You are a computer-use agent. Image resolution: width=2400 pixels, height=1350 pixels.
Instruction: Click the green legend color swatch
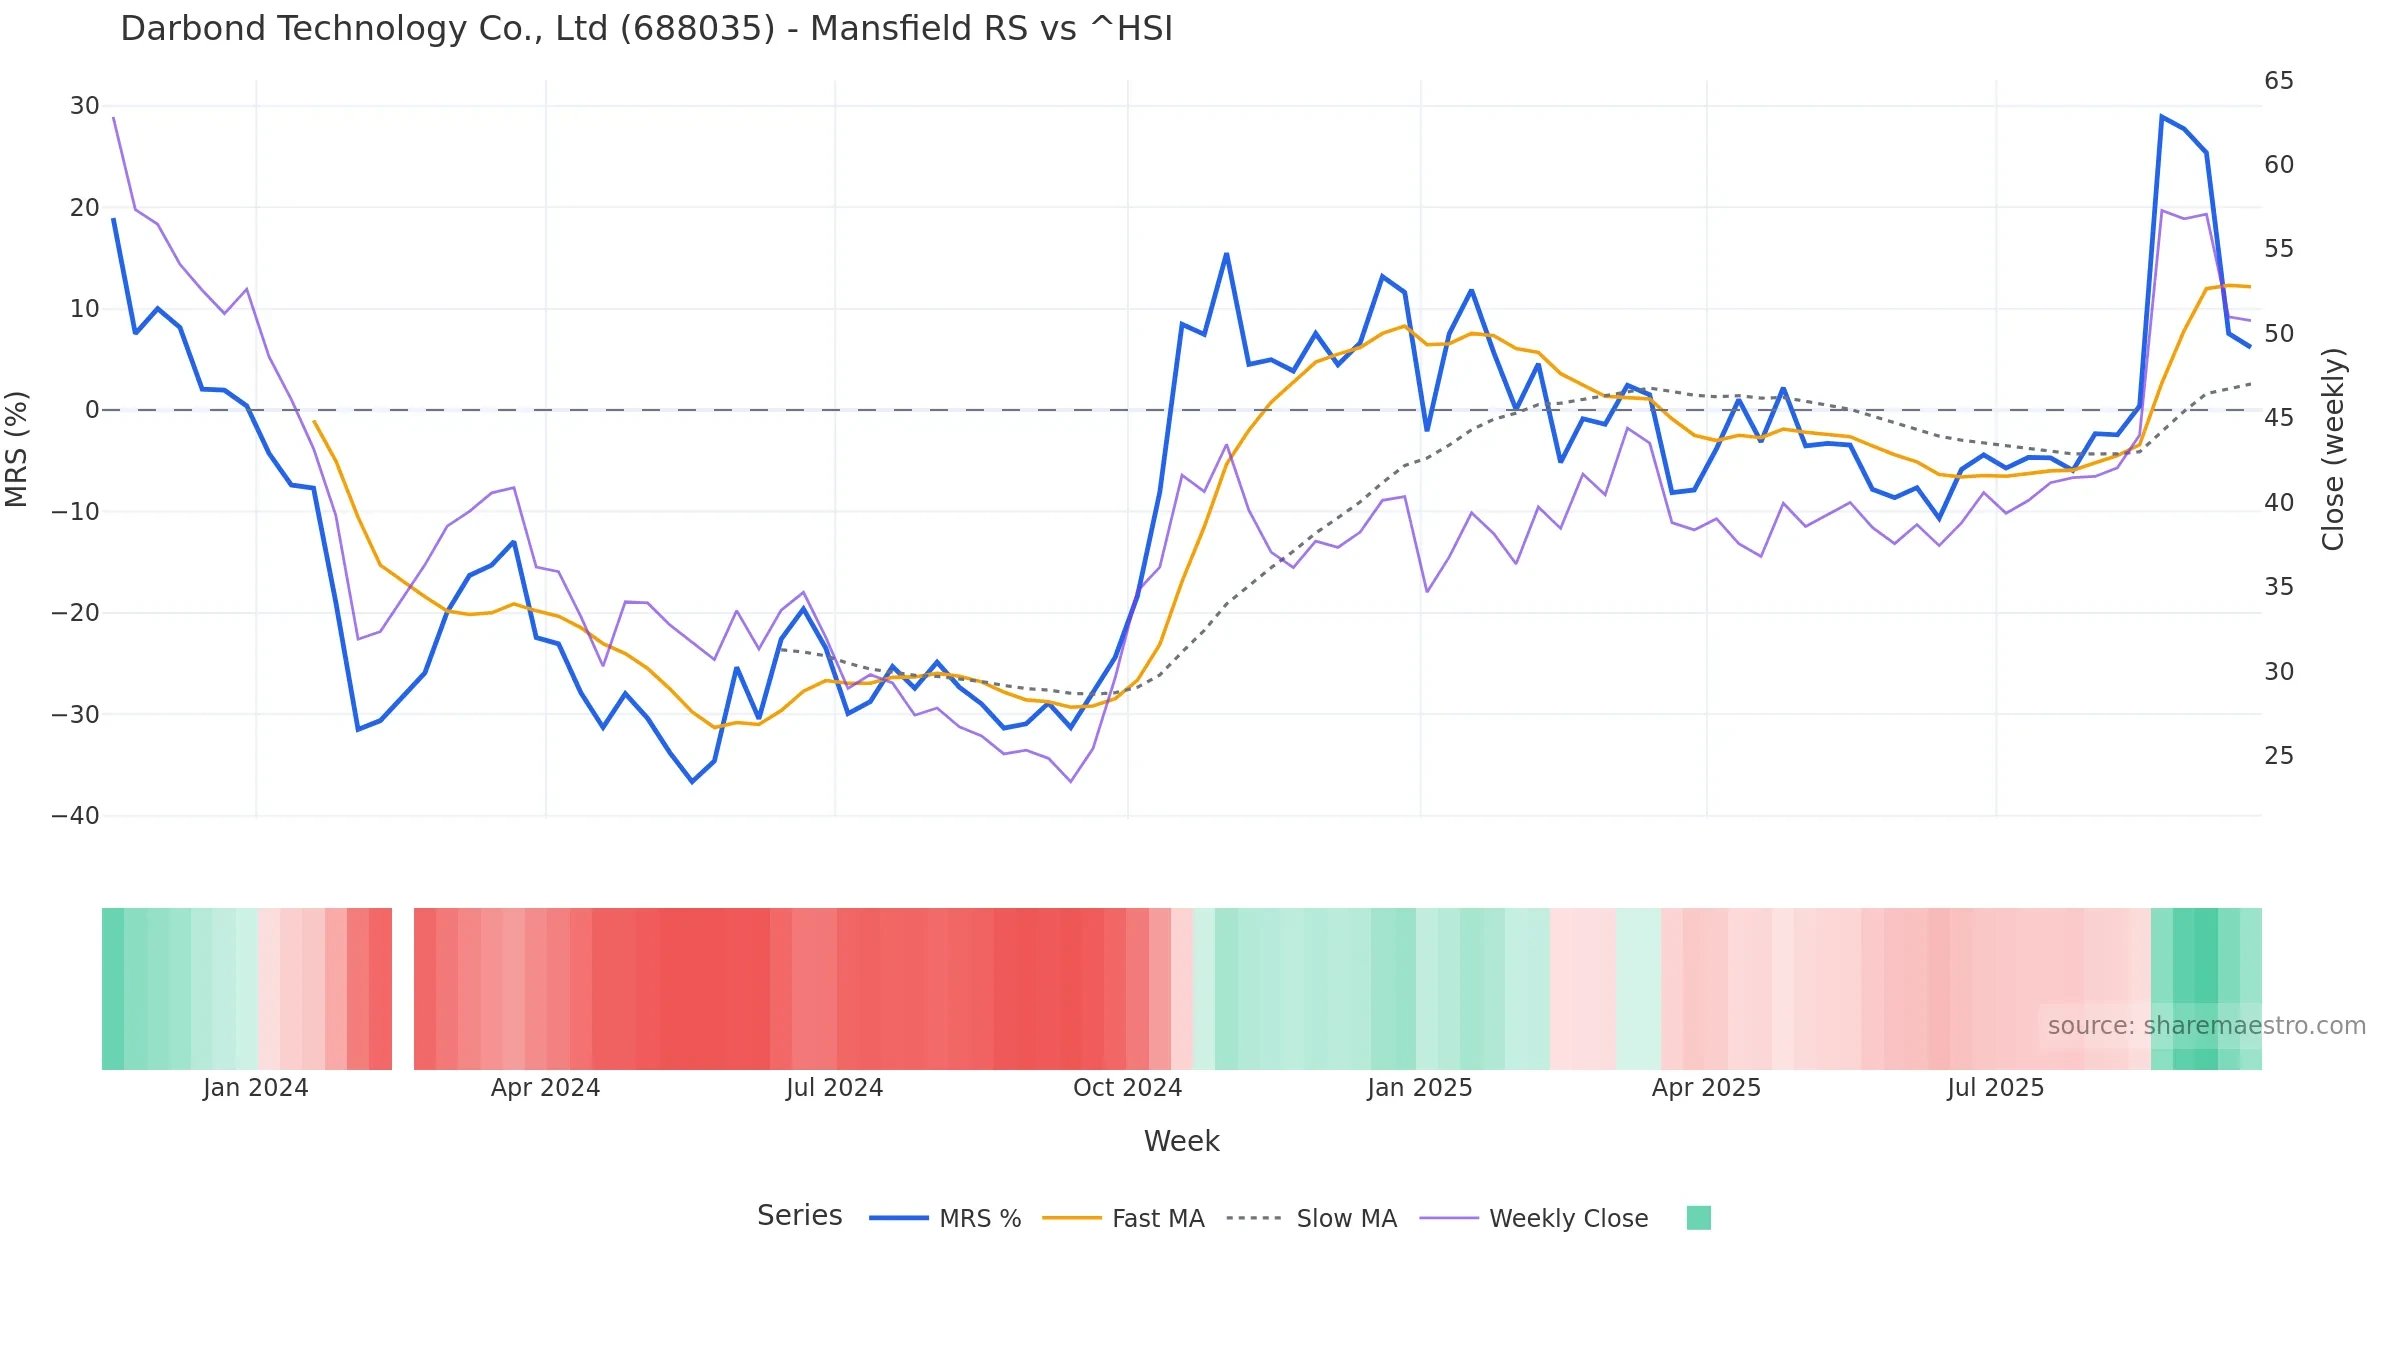click(1698, 1218)
